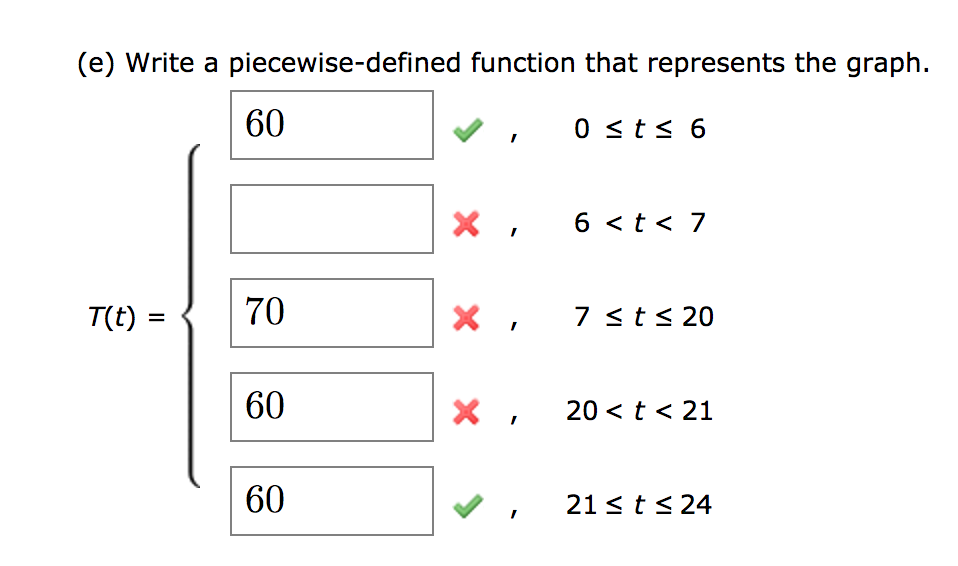
Task: Click the interval text 21 ≤ t ≤ 24
Action: (x=639, y=506)
